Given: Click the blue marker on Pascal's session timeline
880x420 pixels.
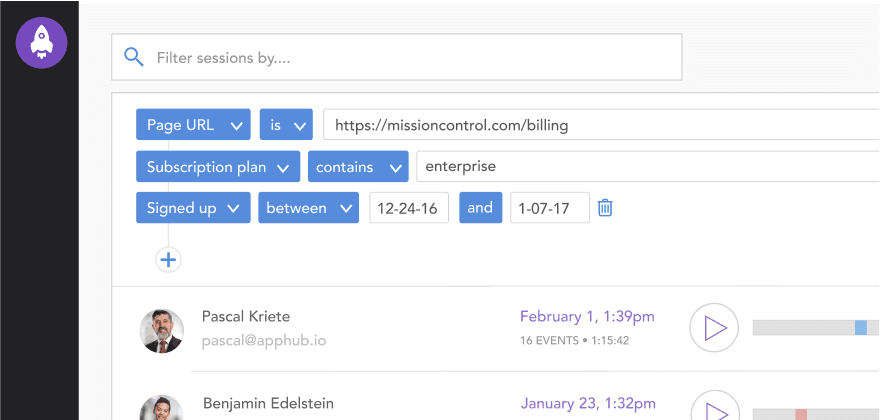Looking at the screenshot, I should pos(860,328).
